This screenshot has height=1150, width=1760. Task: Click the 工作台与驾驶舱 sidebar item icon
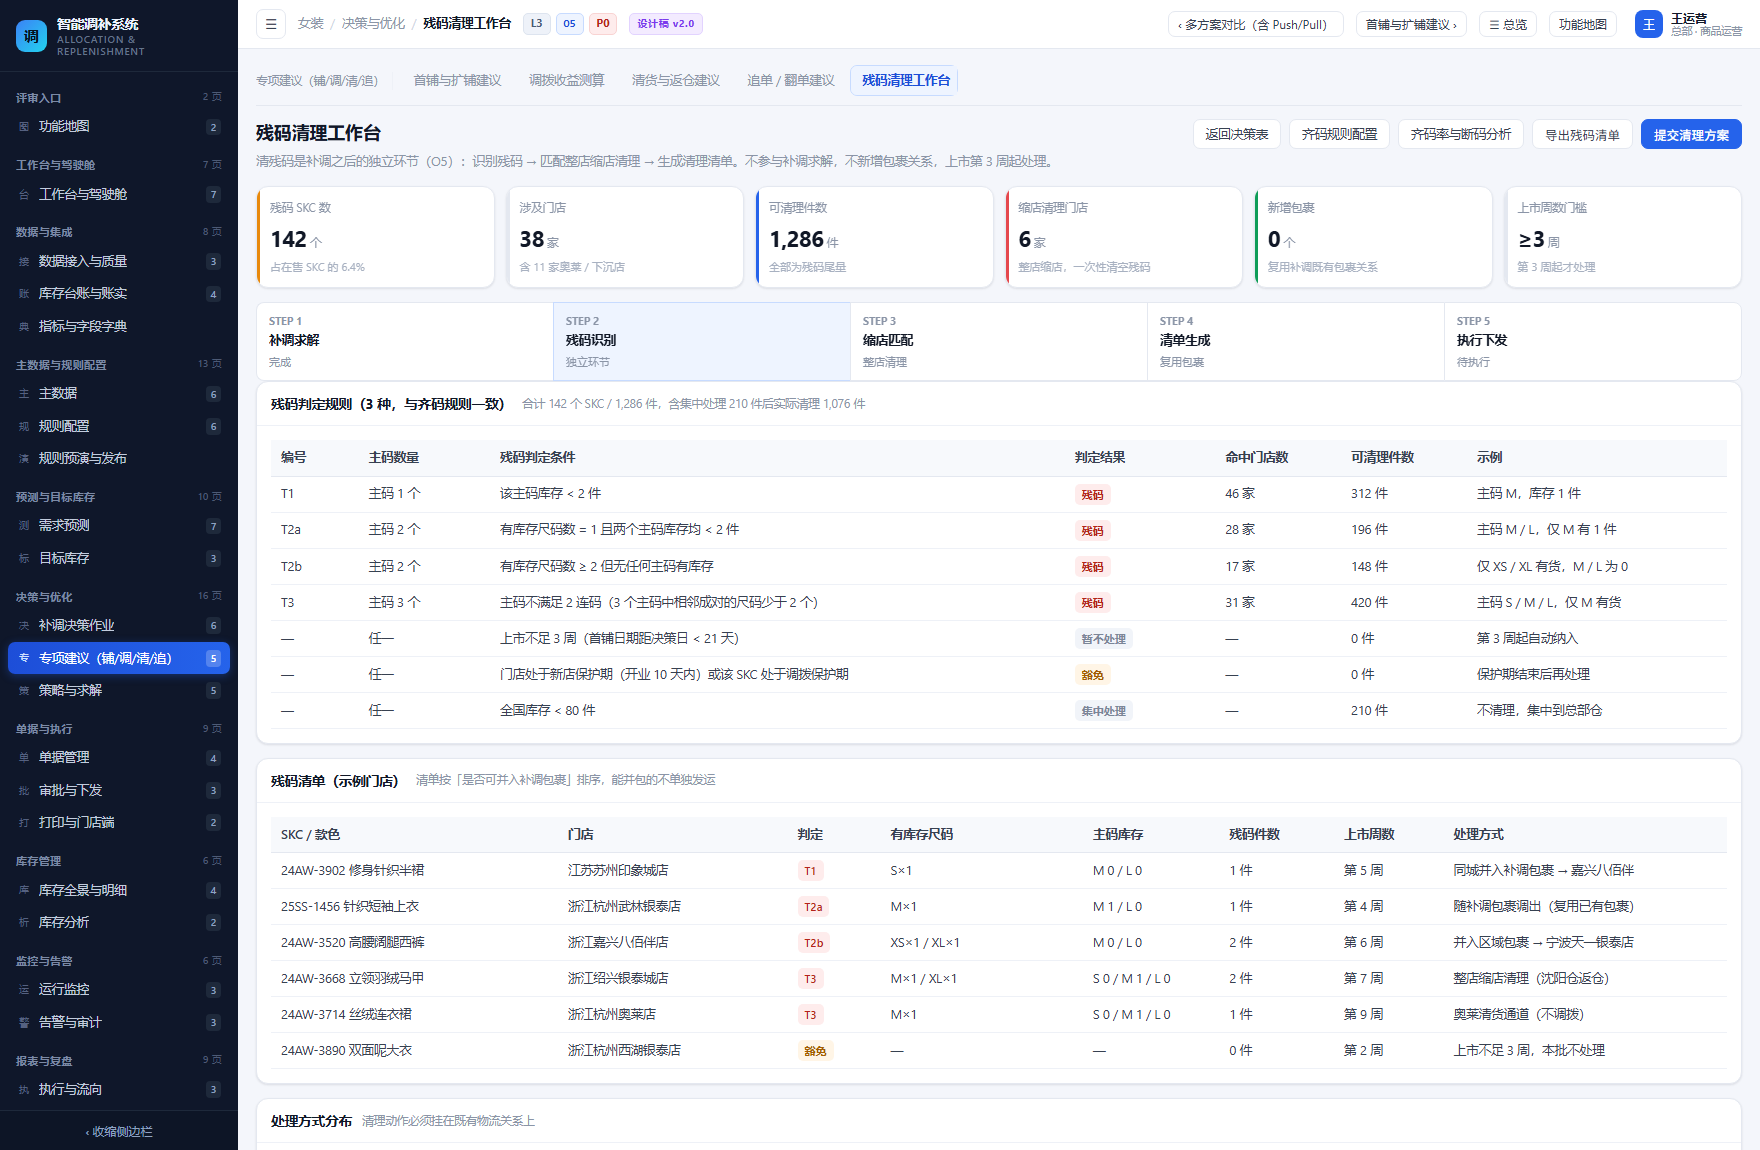point(24,195)
